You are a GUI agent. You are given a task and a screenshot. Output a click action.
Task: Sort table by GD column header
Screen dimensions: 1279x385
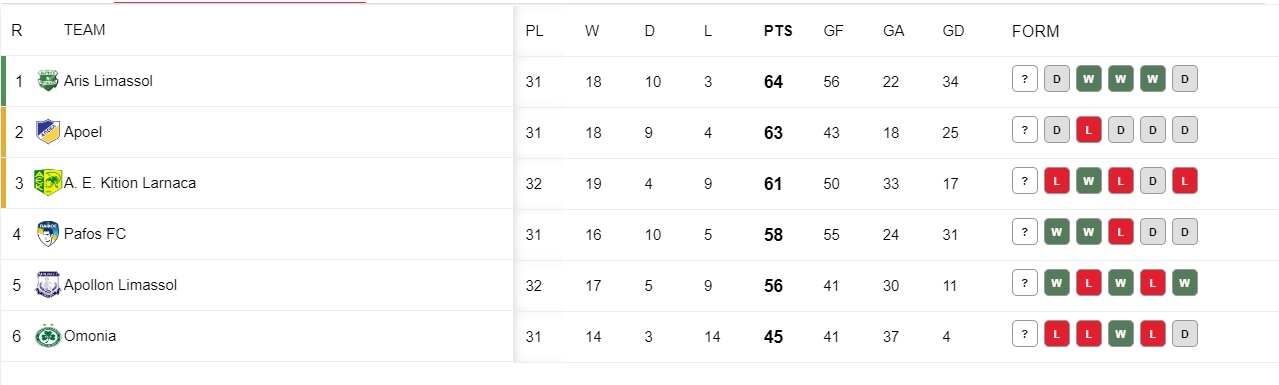tap(953, 31)
